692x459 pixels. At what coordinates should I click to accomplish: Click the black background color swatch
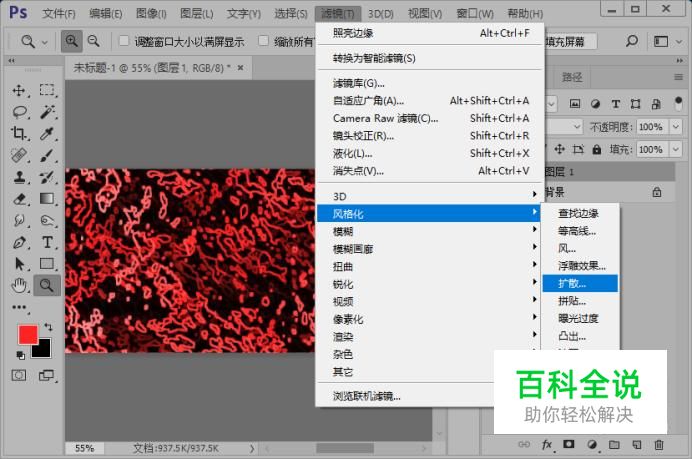point(44,350)
